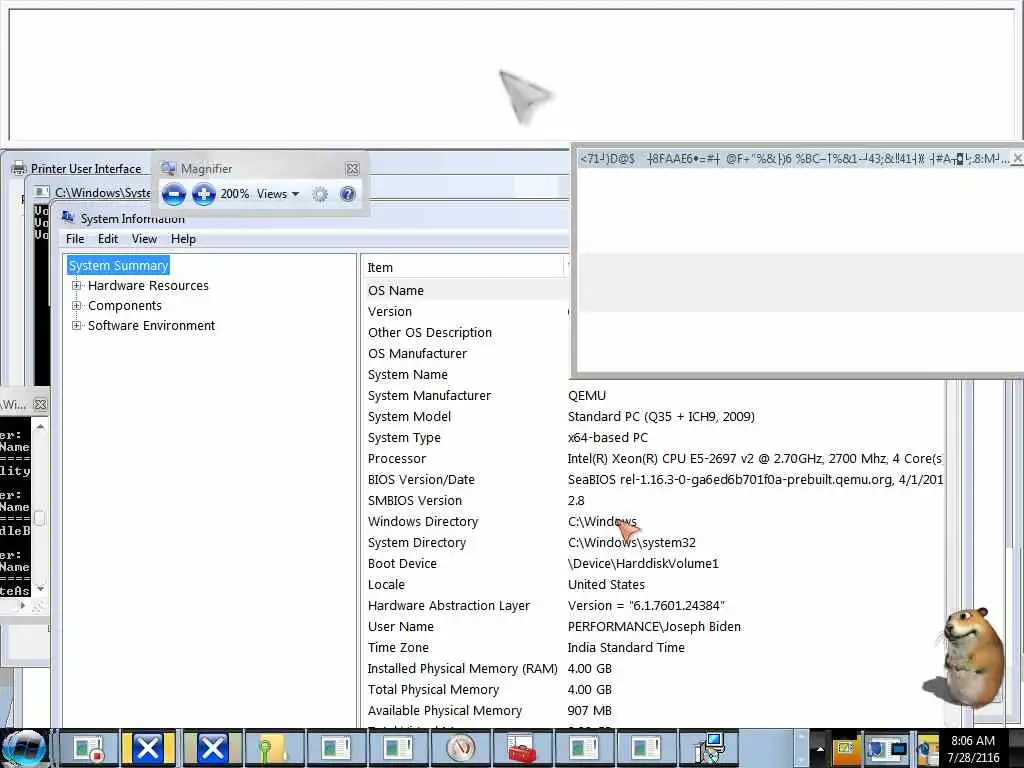Expand the Hardware Resources plus box
1024x768 pixels.
click(76, 285)
